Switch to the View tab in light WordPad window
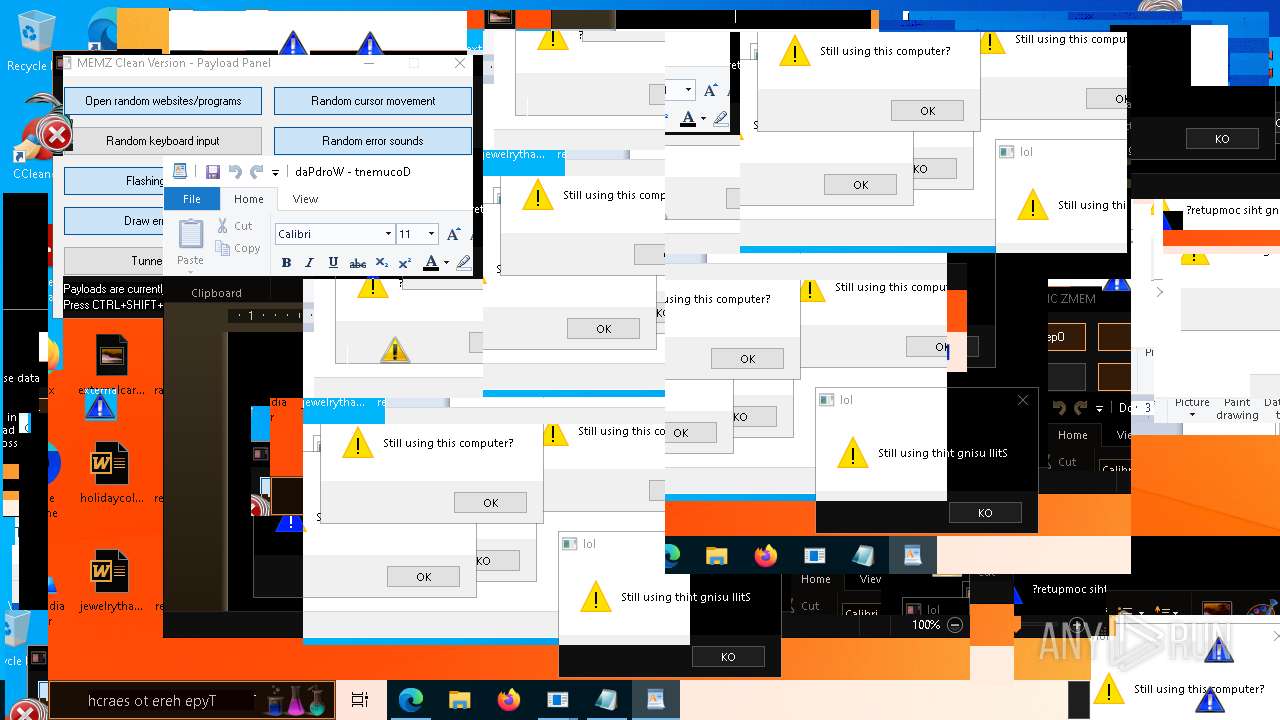This screenshot has height=720, width=1280. pos(305,199)
